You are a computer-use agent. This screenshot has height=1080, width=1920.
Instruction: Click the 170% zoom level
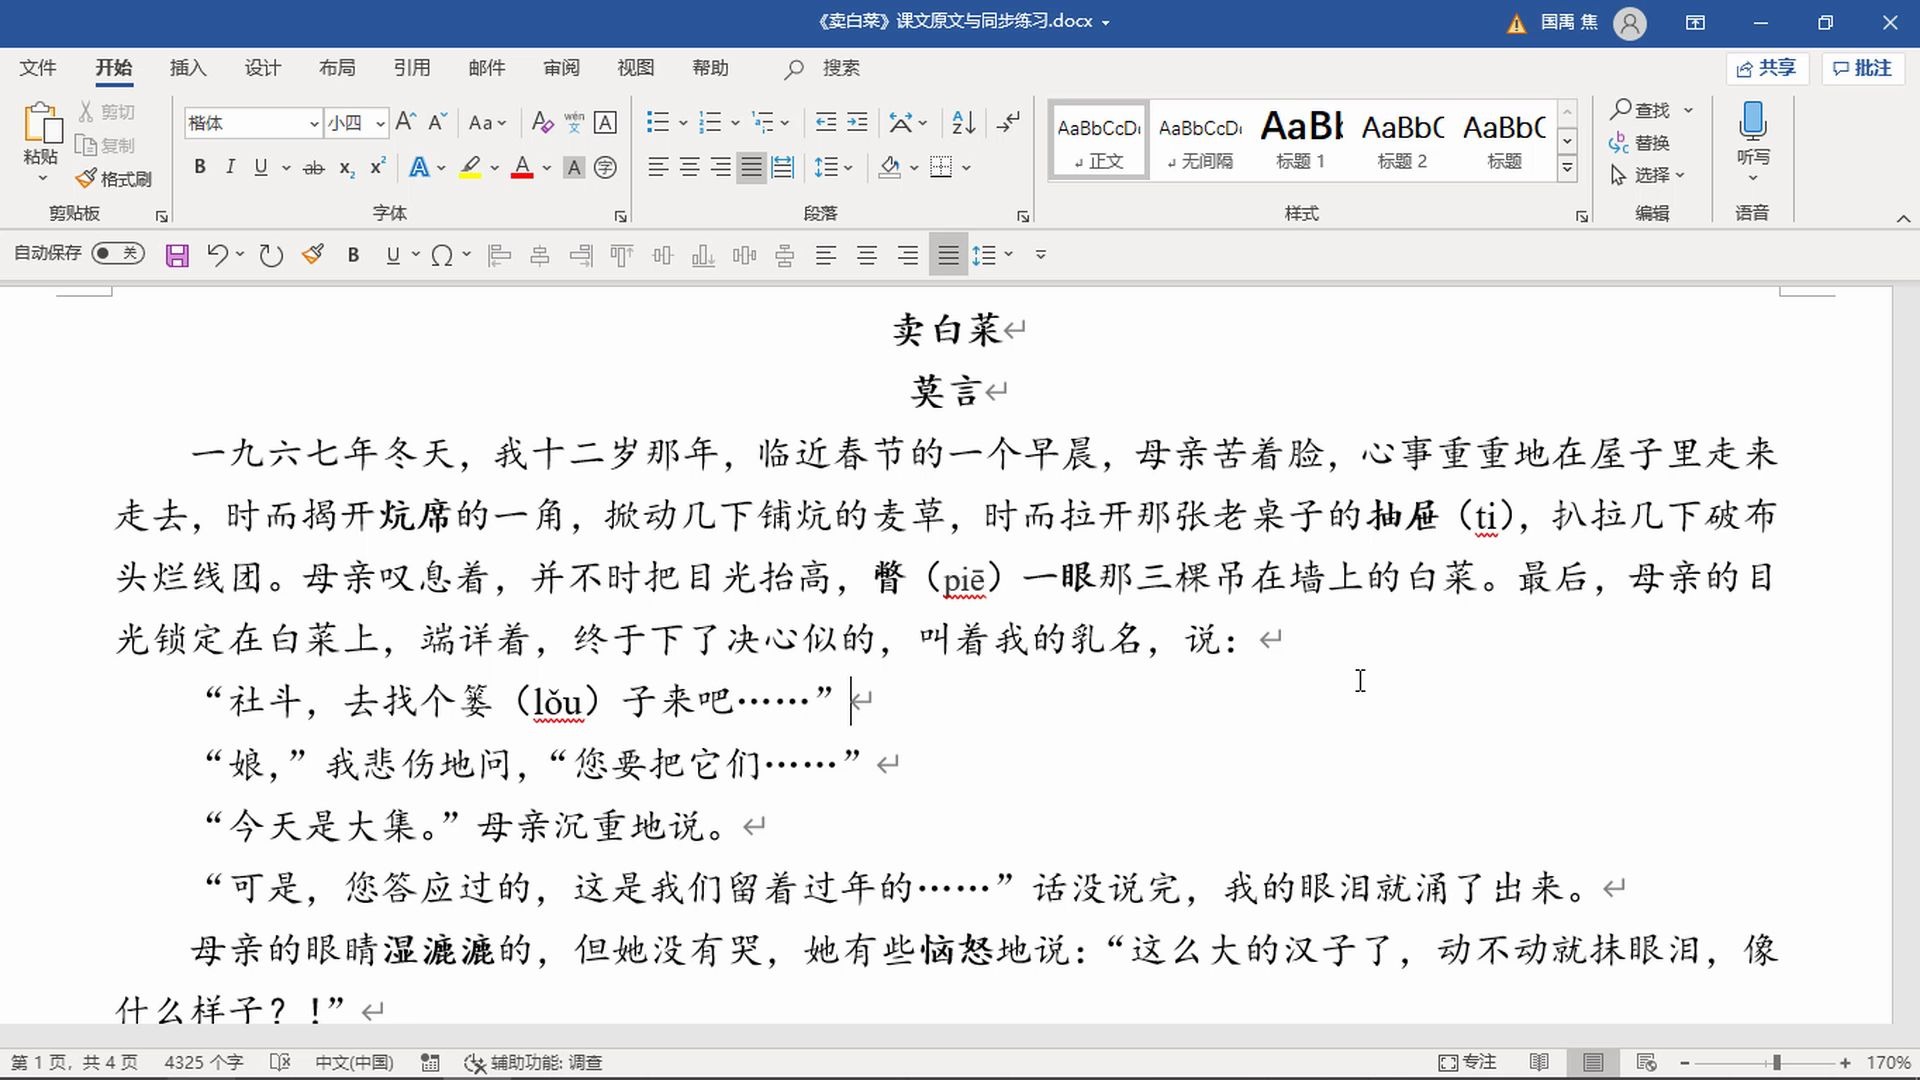pos(1888,1062)
